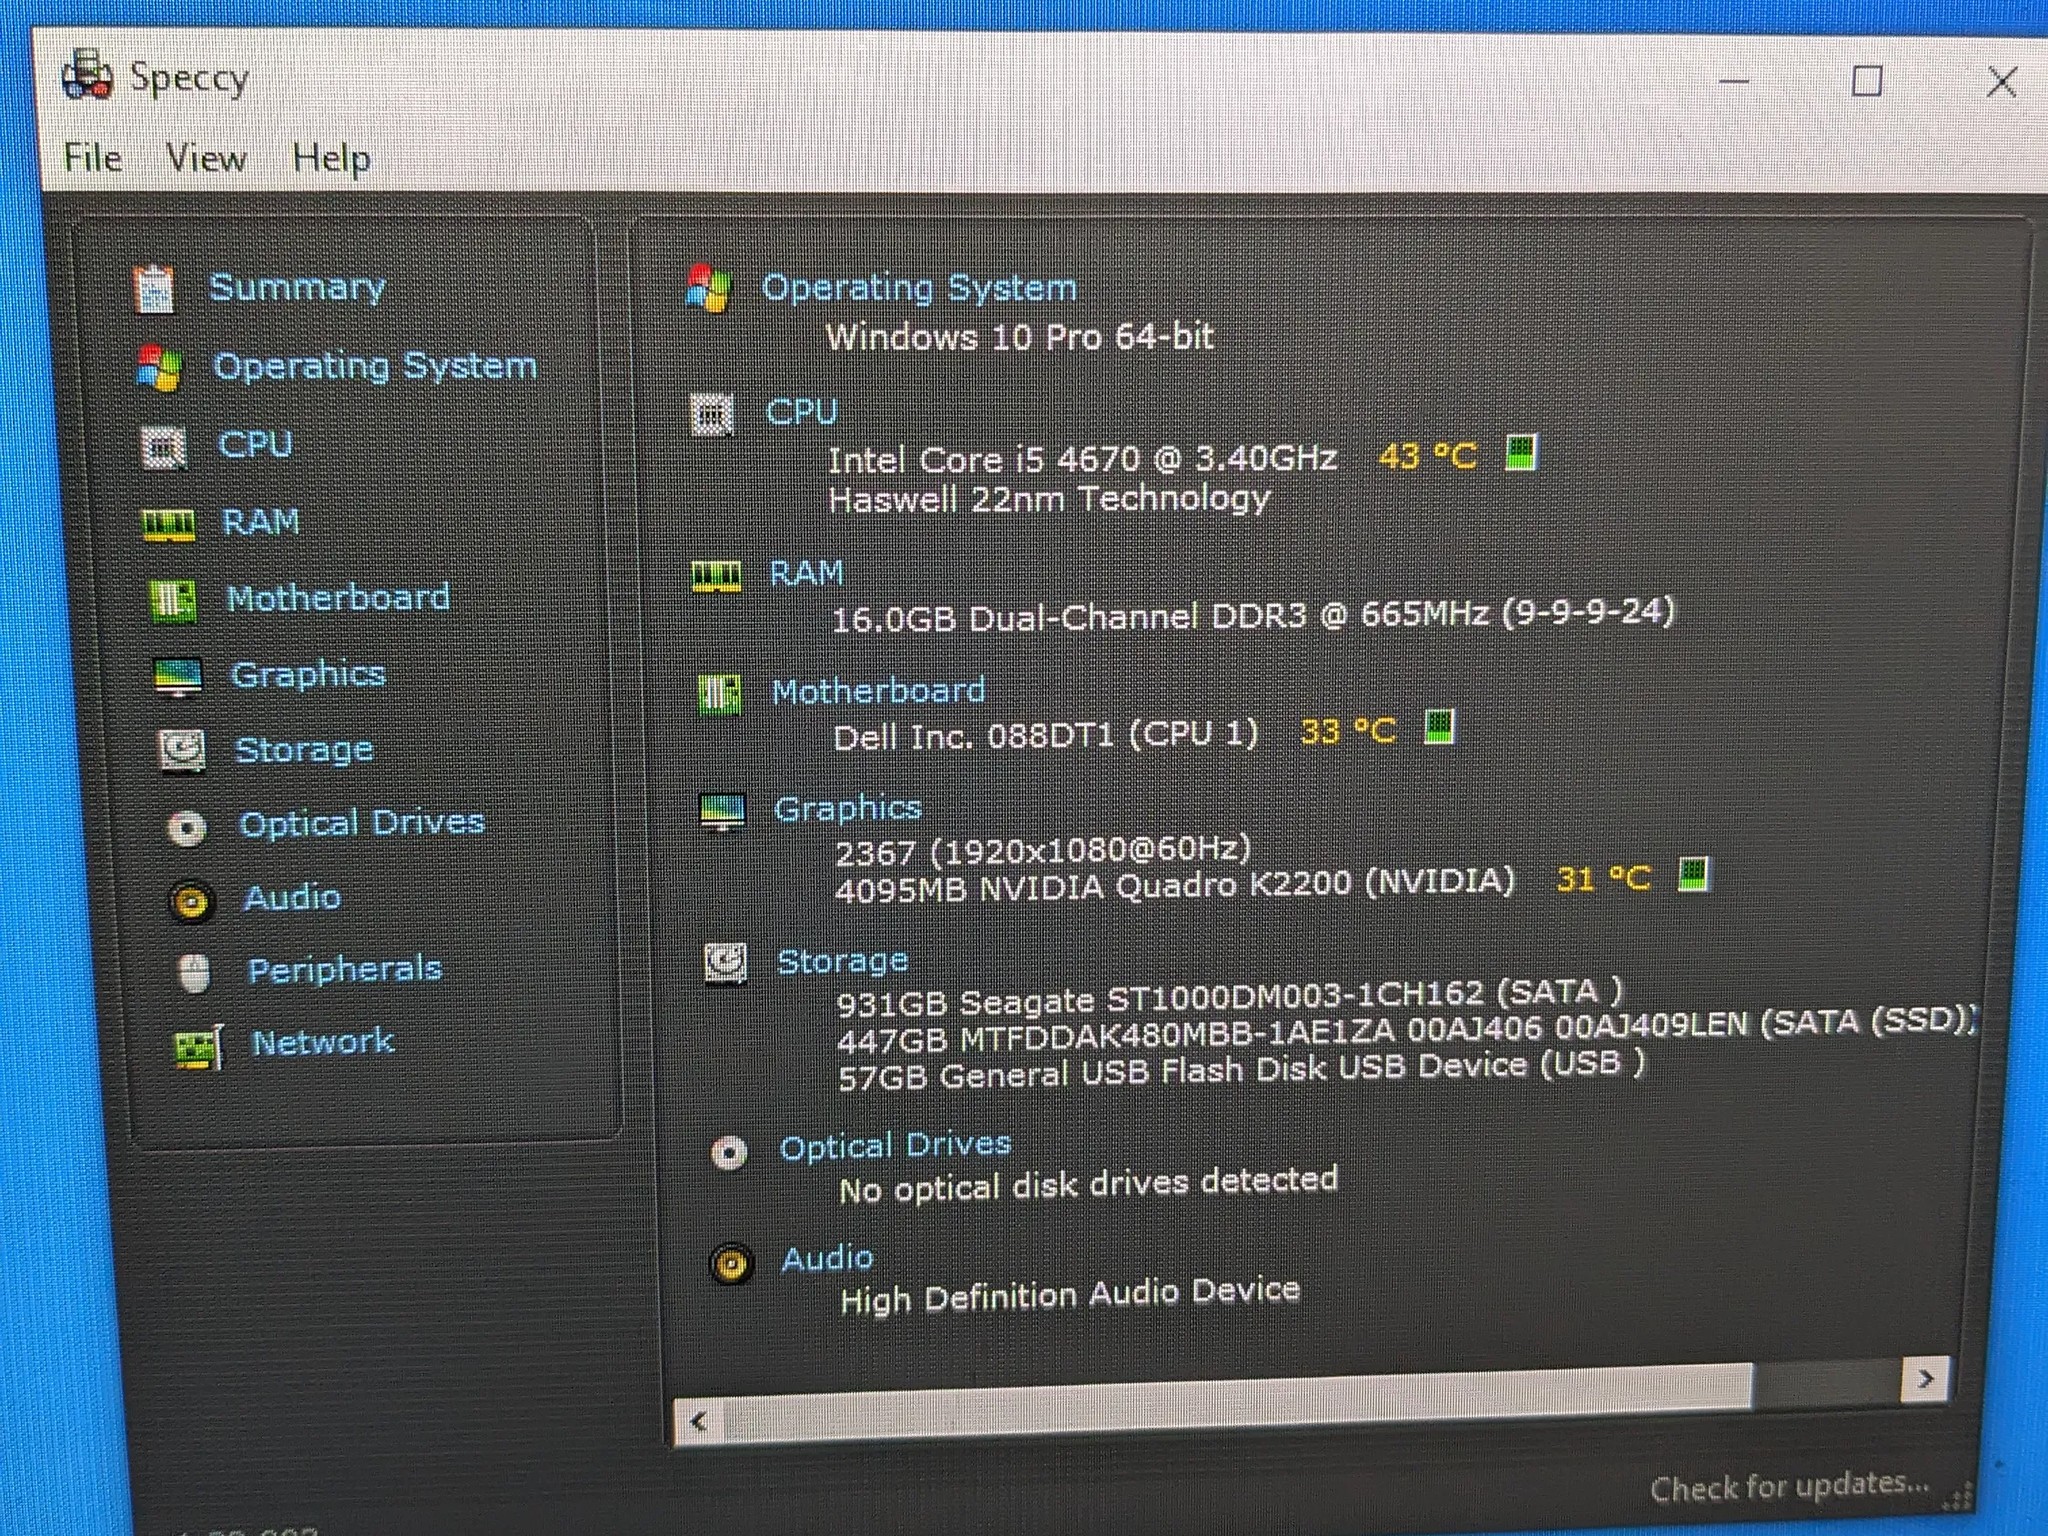Click the NVIDIA Quadro K2200 line
The height and width of the screenshot is (1536, 2048).
tap(1175, 886)
